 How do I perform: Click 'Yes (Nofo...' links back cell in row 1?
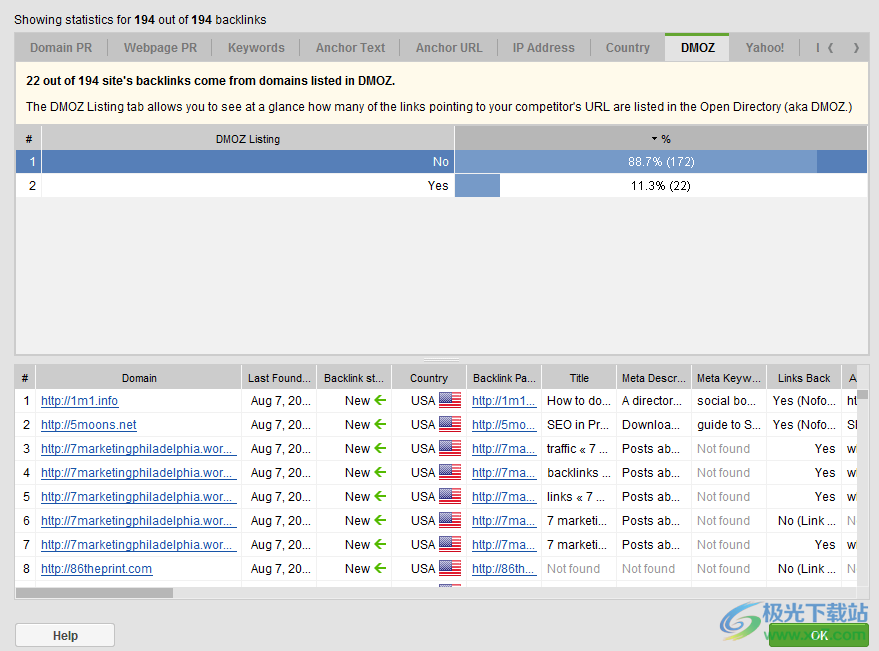[804, 401]
